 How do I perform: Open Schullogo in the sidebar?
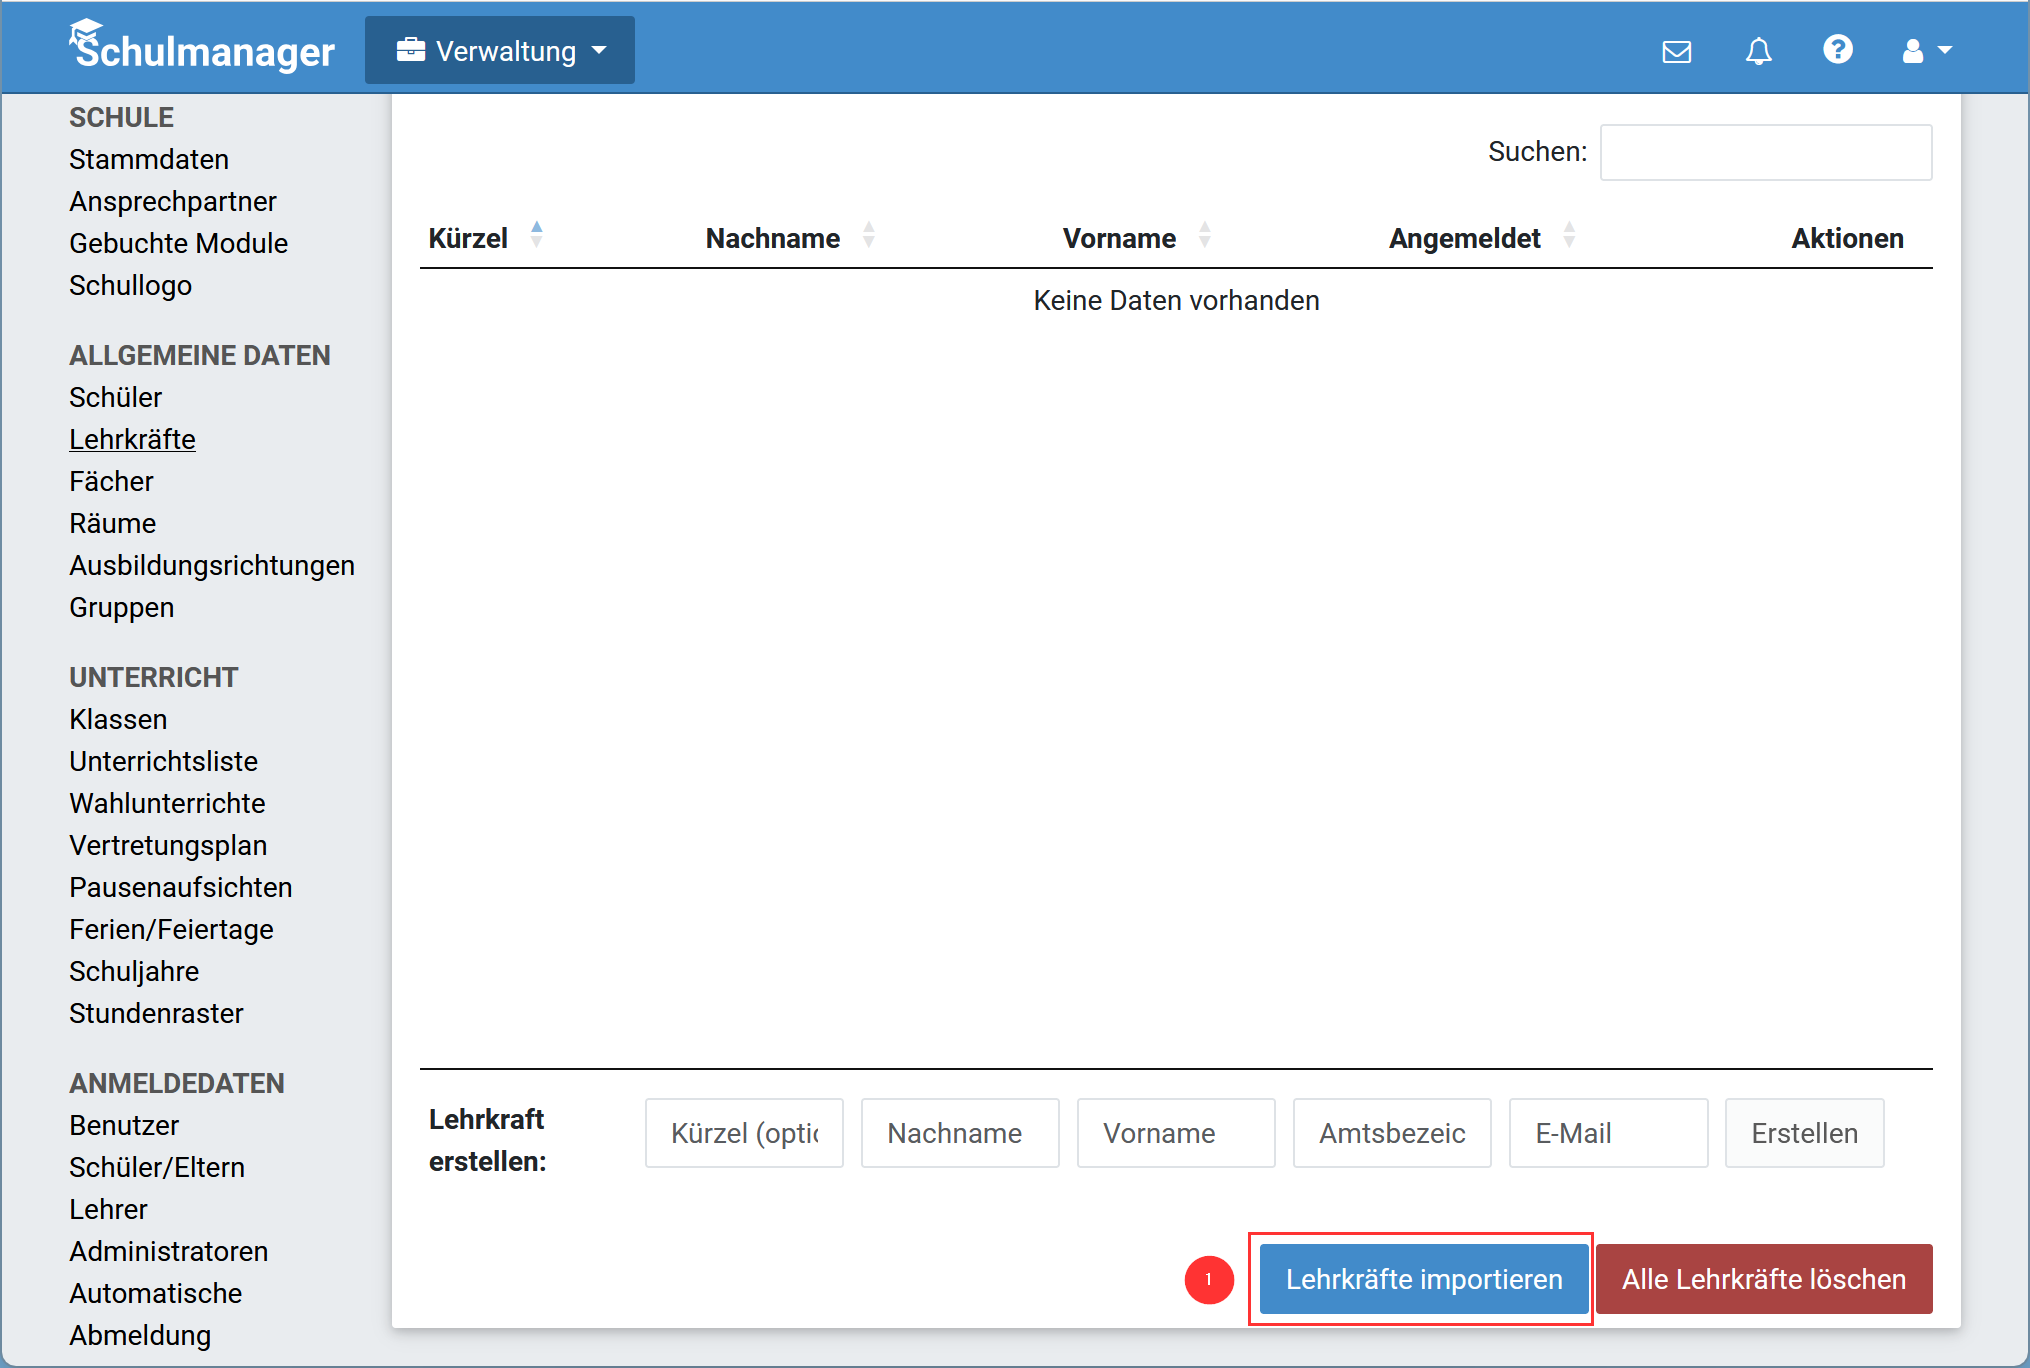point(131,285)
